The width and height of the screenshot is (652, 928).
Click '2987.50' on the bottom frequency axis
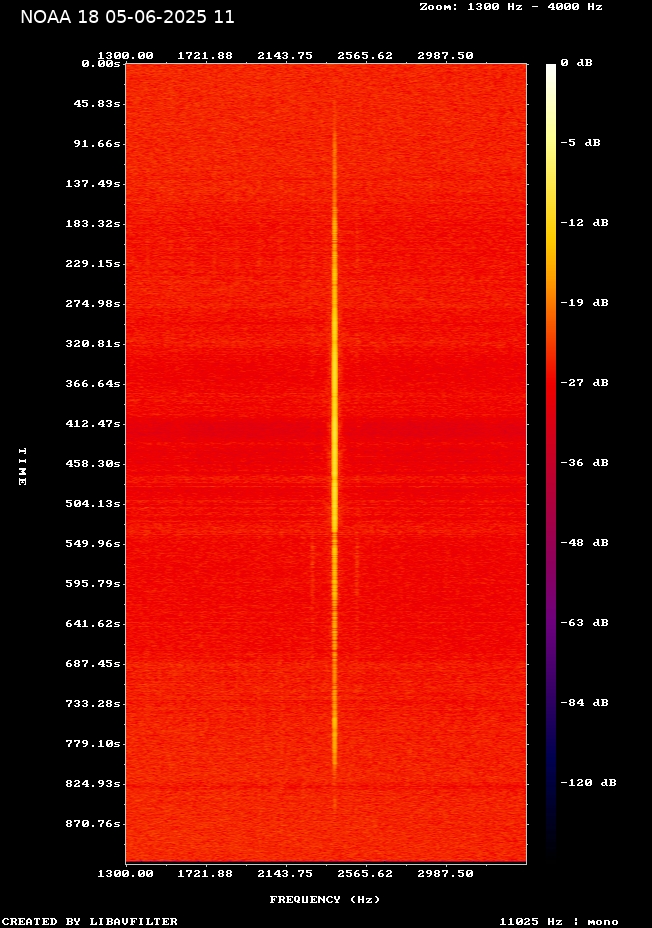point(445,874)
